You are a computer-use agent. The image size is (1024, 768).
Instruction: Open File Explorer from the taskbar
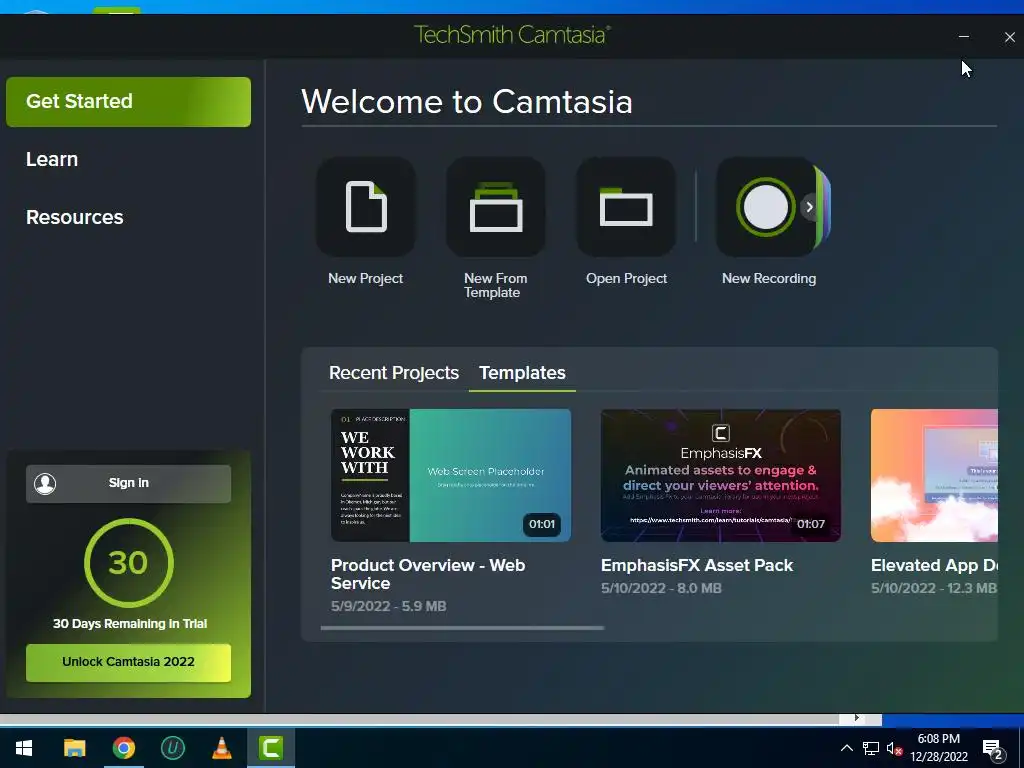[74, 748]
